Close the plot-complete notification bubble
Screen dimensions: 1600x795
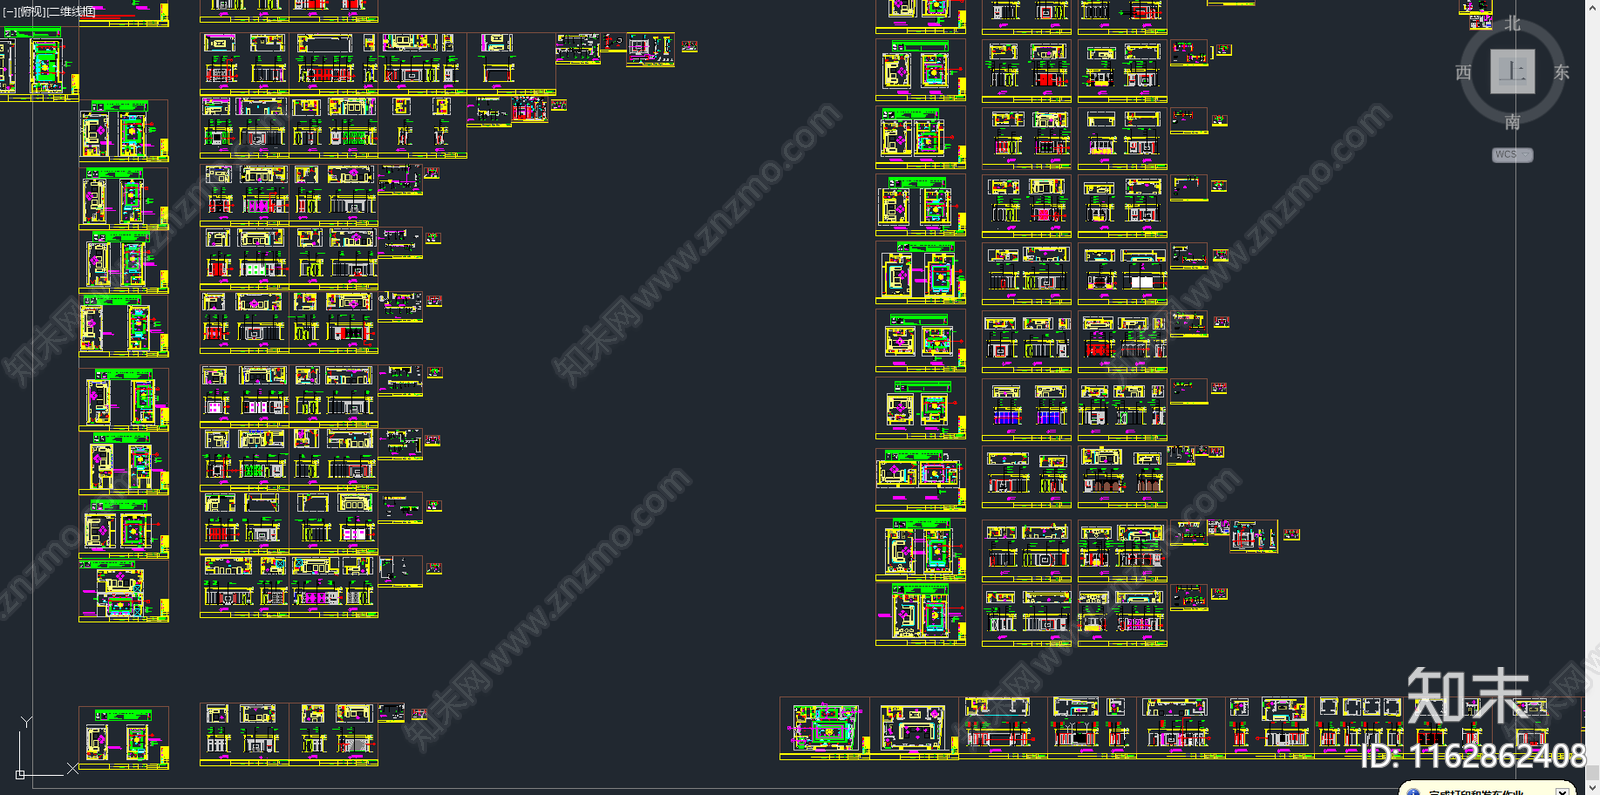tap(1562, 791)
